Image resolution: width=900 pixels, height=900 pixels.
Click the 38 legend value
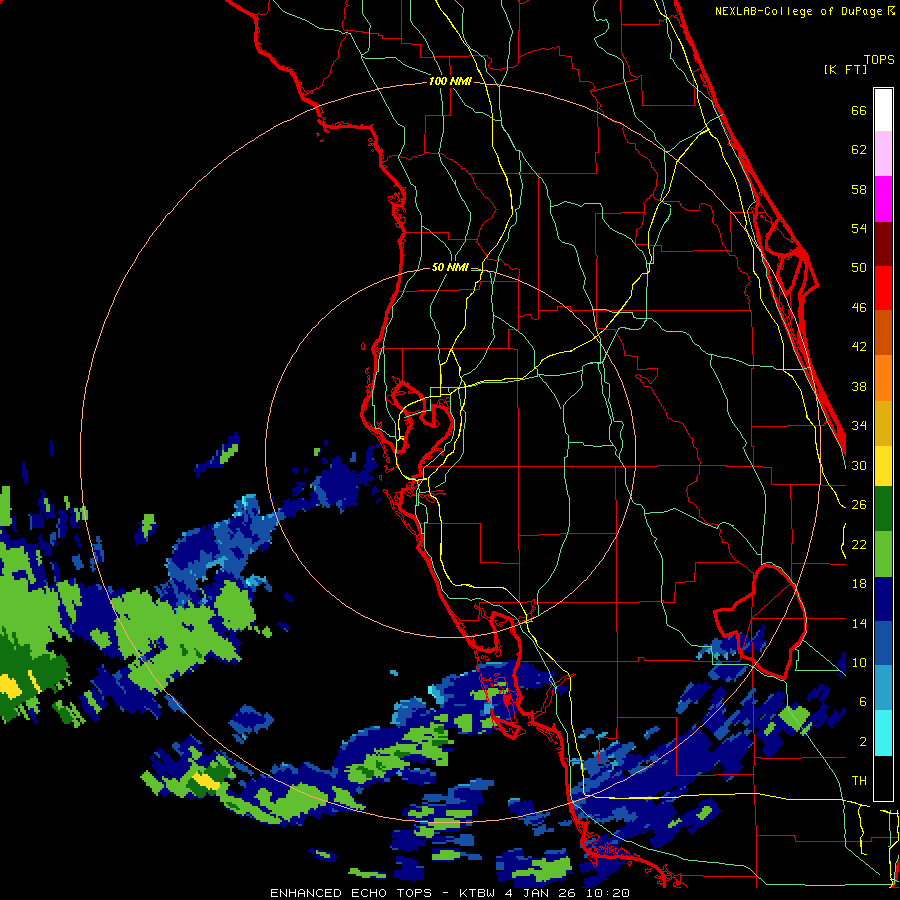859,386
